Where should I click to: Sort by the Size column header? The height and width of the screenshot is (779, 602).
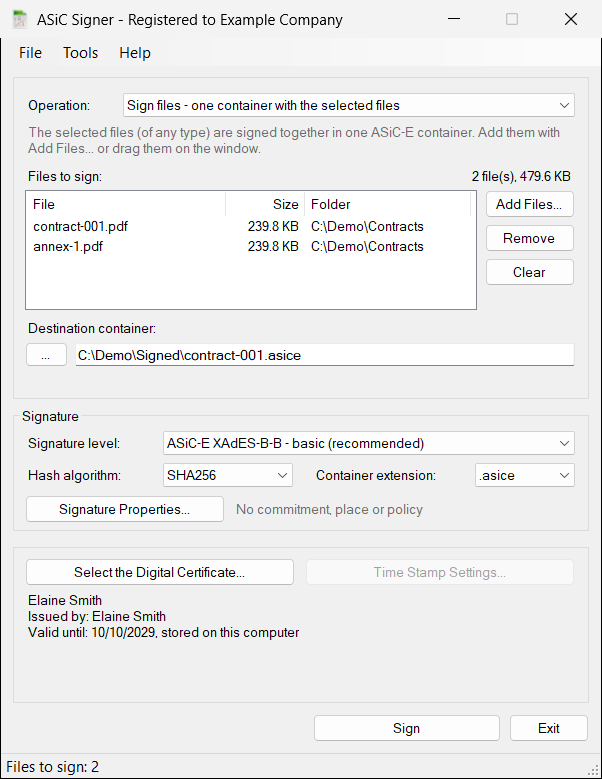click(x=265, y=204)
